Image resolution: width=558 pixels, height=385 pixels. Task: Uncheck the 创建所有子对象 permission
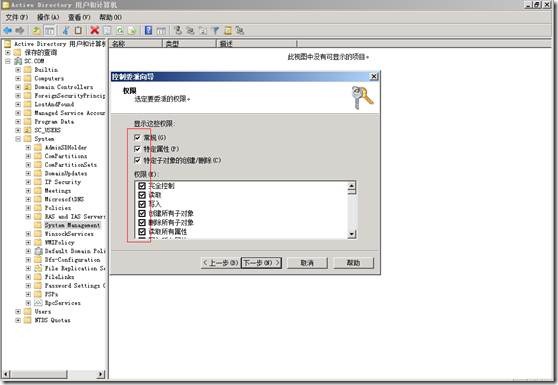(x=142, y=213)
